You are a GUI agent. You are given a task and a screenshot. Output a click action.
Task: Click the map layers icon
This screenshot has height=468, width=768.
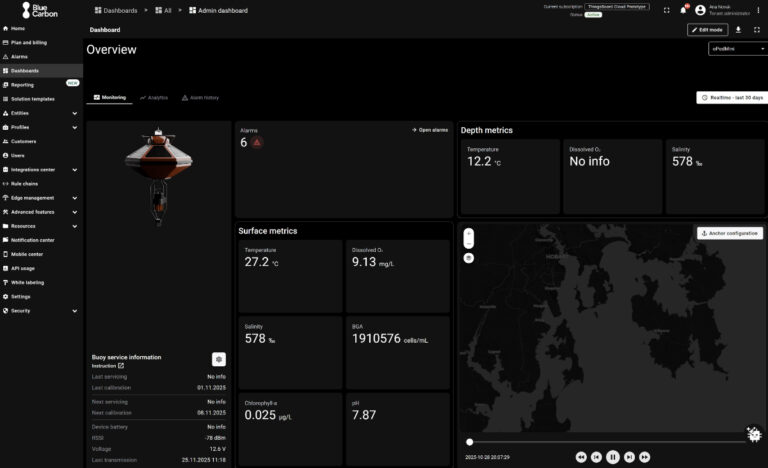click(x=469, y=257)
